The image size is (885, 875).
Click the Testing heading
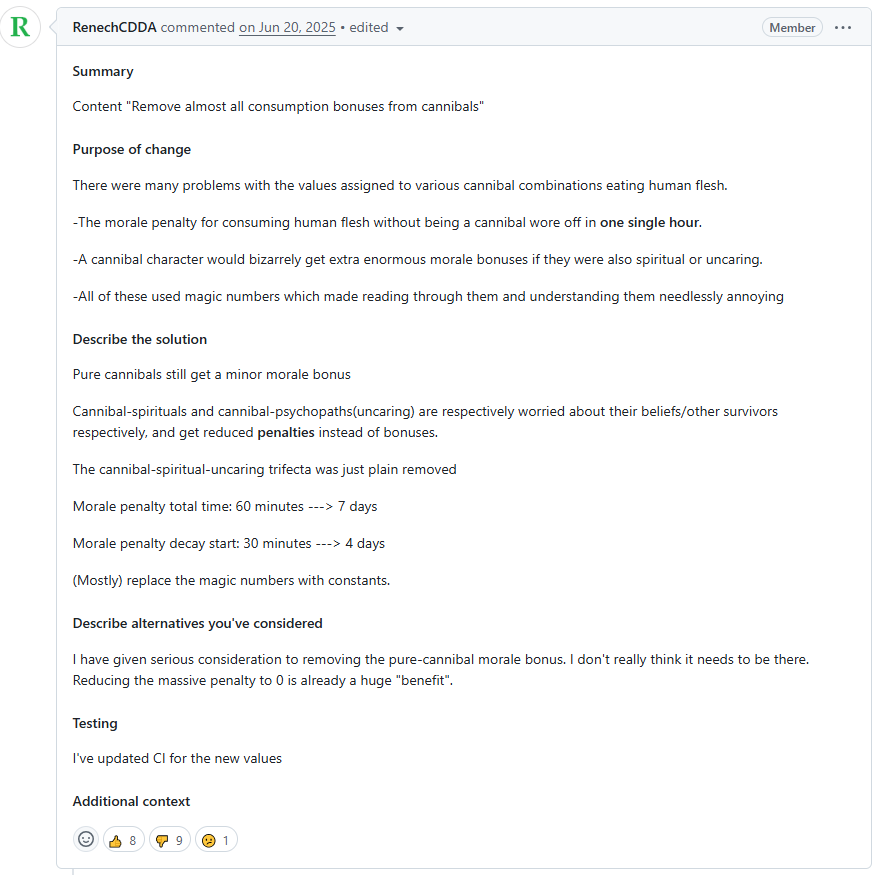[95, 723]
